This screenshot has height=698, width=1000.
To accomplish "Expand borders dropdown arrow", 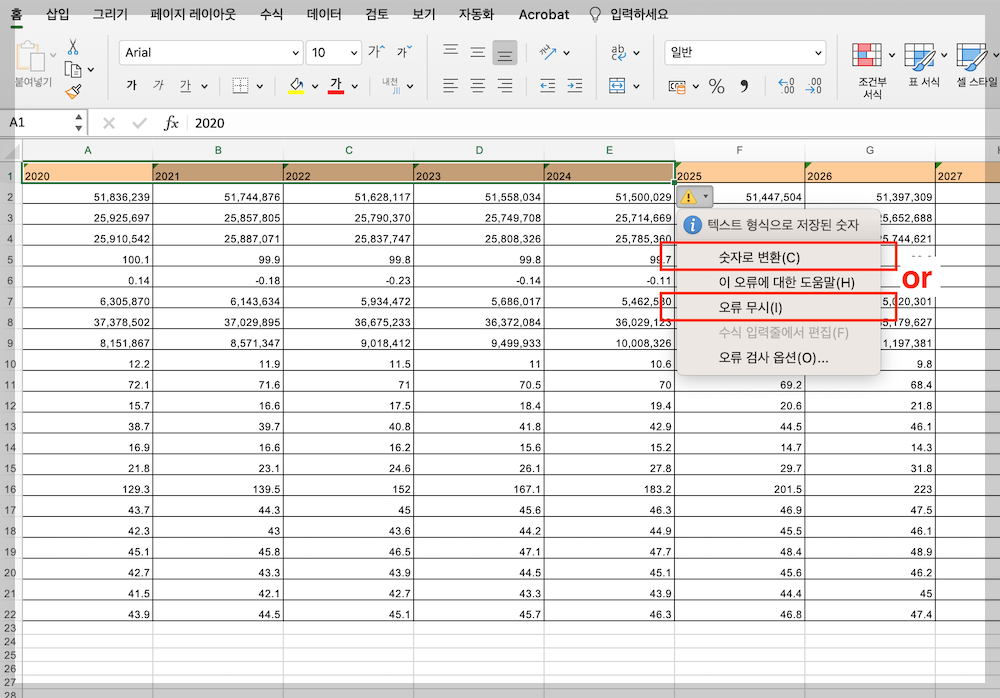I will coord(260,86).
